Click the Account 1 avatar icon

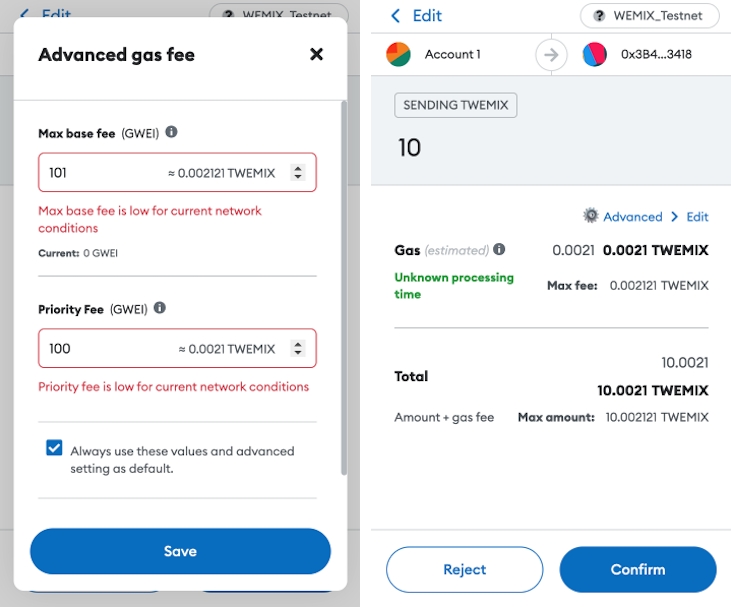pos(398,55)
